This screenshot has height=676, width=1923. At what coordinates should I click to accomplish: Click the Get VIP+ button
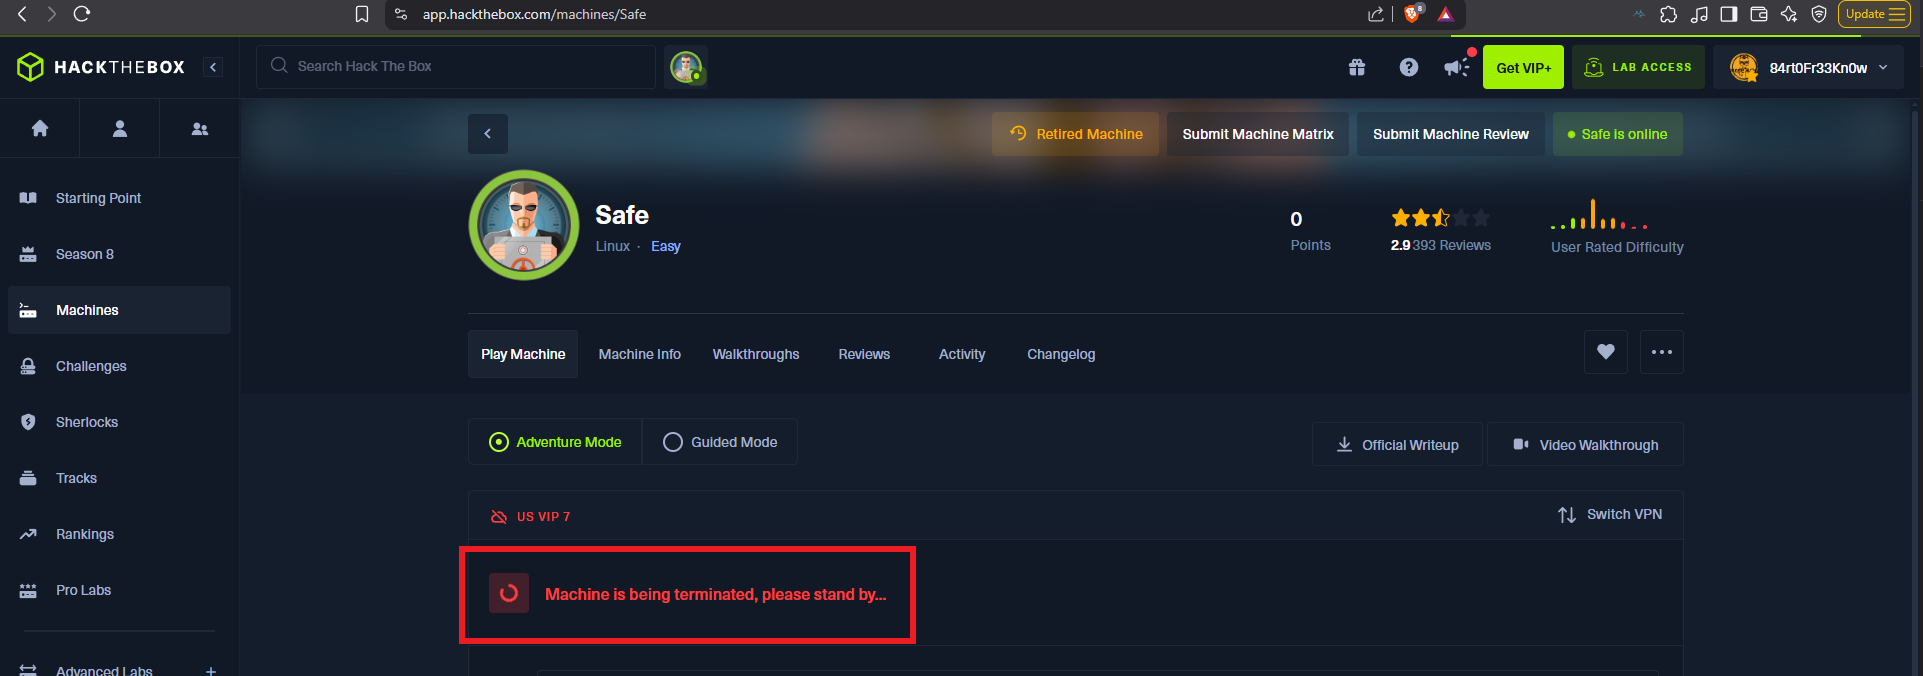click(1523, 68)
